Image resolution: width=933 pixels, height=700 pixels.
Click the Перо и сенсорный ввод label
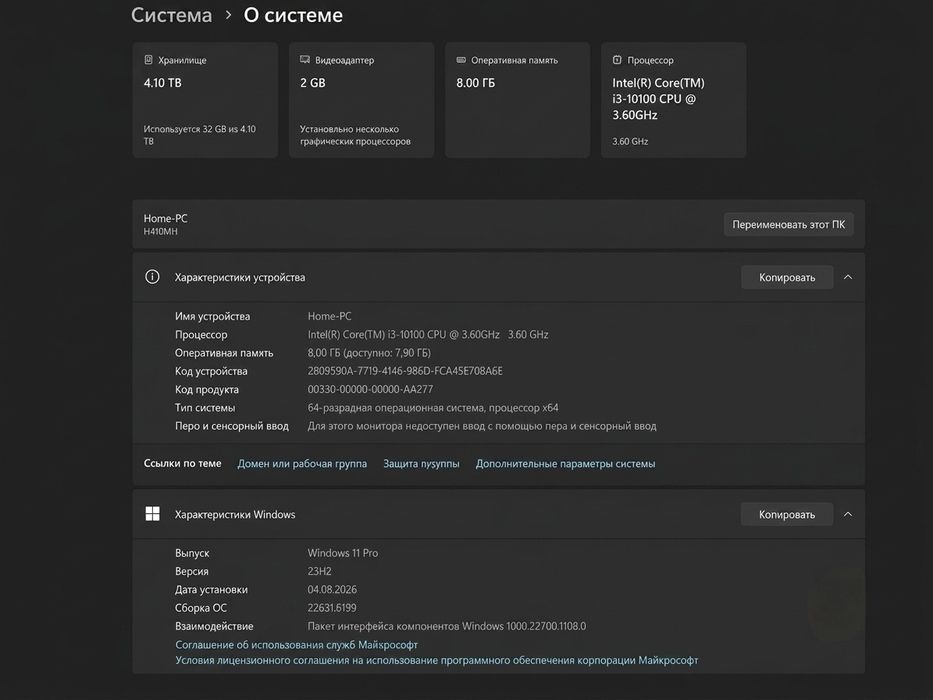pyautogui.click(x=231, y=426)
